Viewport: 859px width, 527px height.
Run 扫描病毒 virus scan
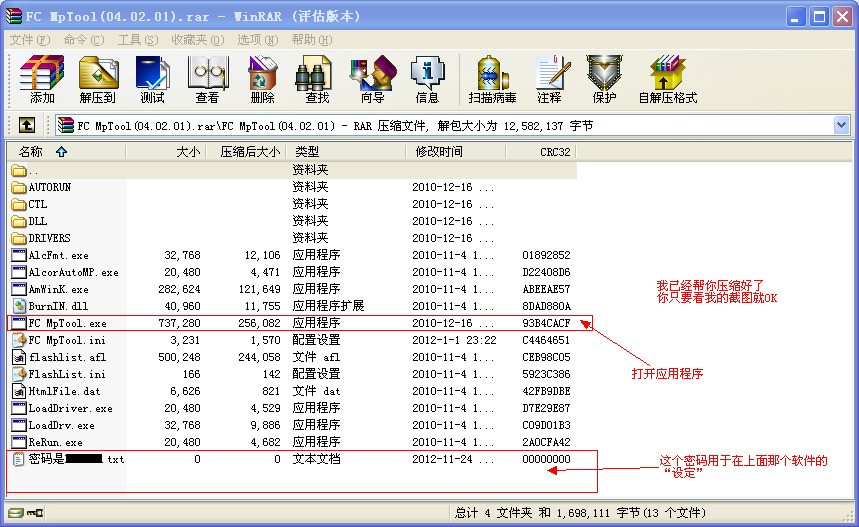click(x=492, y=79)
